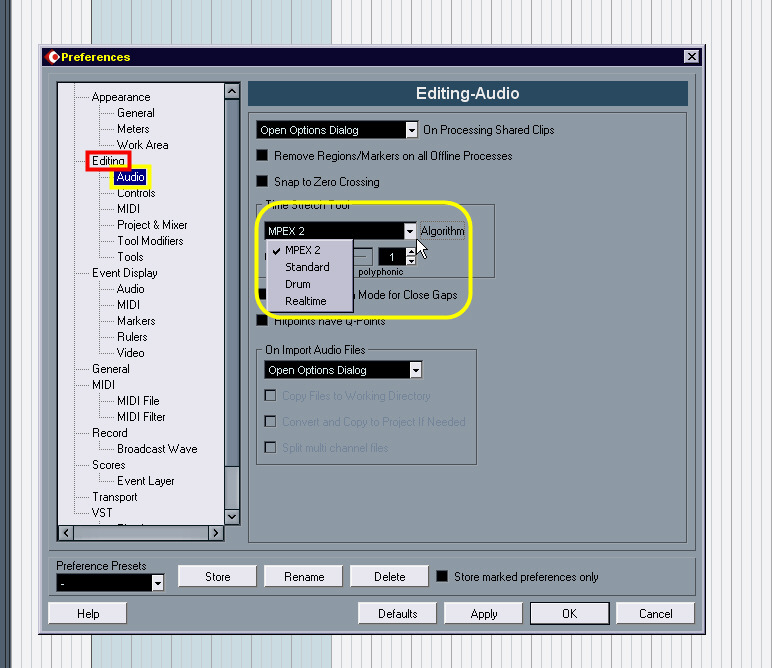Select Tools tree item
772x668 pixels.
click(130, 257)
